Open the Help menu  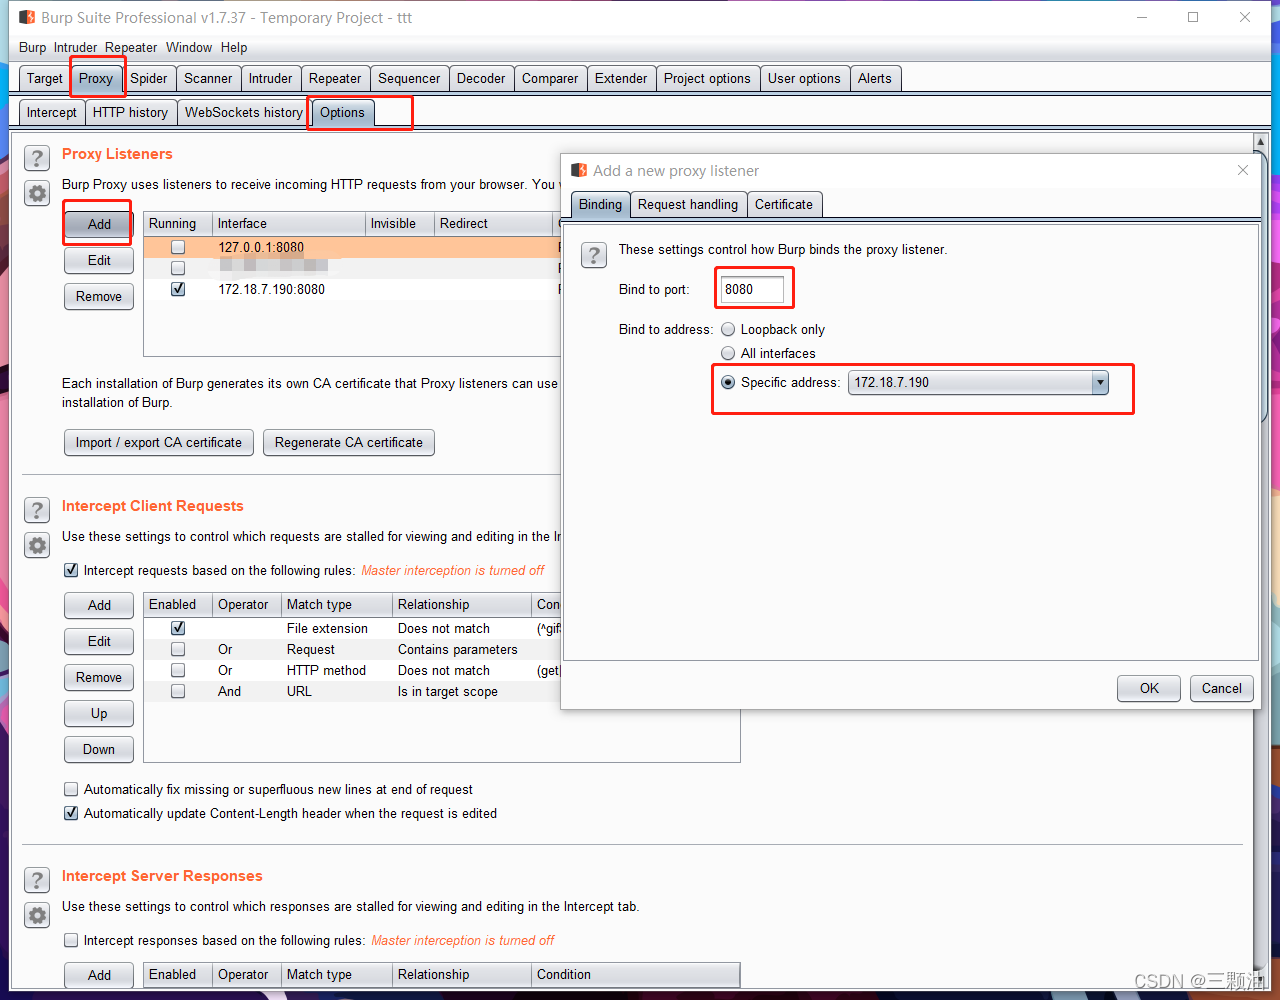(x=234, y=47)
